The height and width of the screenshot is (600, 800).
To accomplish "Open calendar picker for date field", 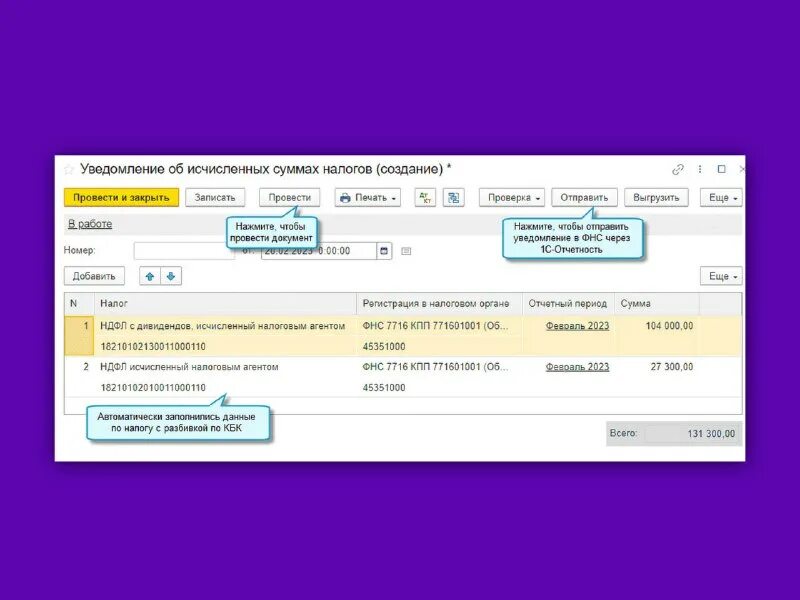I will tap(384, 251).
